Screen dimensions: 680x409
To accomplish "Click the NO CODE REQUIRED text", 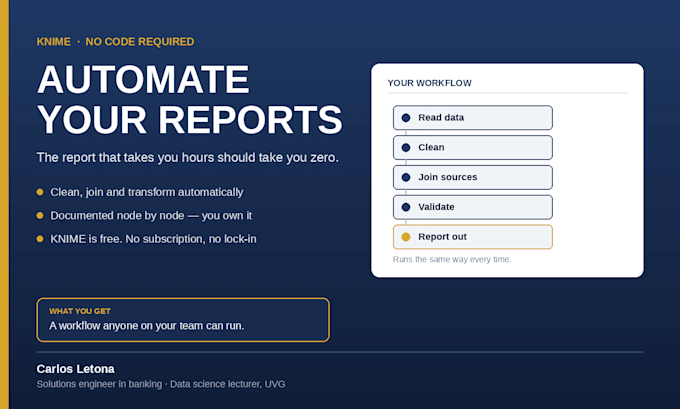I will coord(140,42).
